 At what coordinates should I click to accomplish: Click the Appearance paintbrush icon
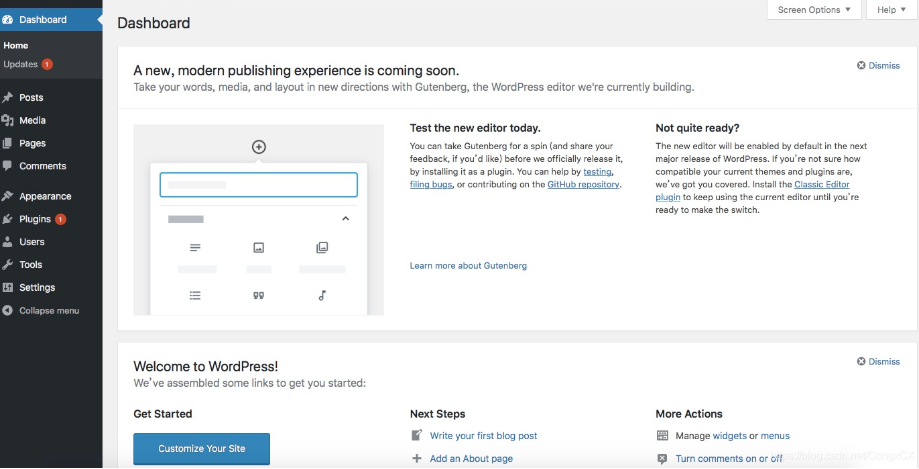click(7, 196)
